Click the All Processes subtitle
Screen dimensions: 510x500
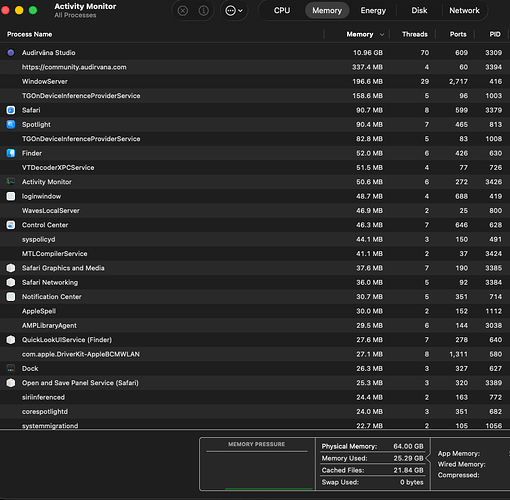point(75,15)
